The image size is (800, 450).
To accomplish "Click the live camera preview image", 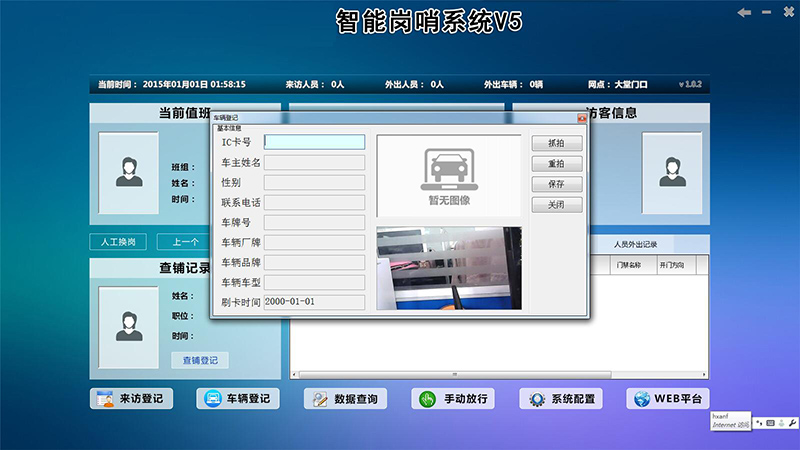I will (x=448, y=267).
